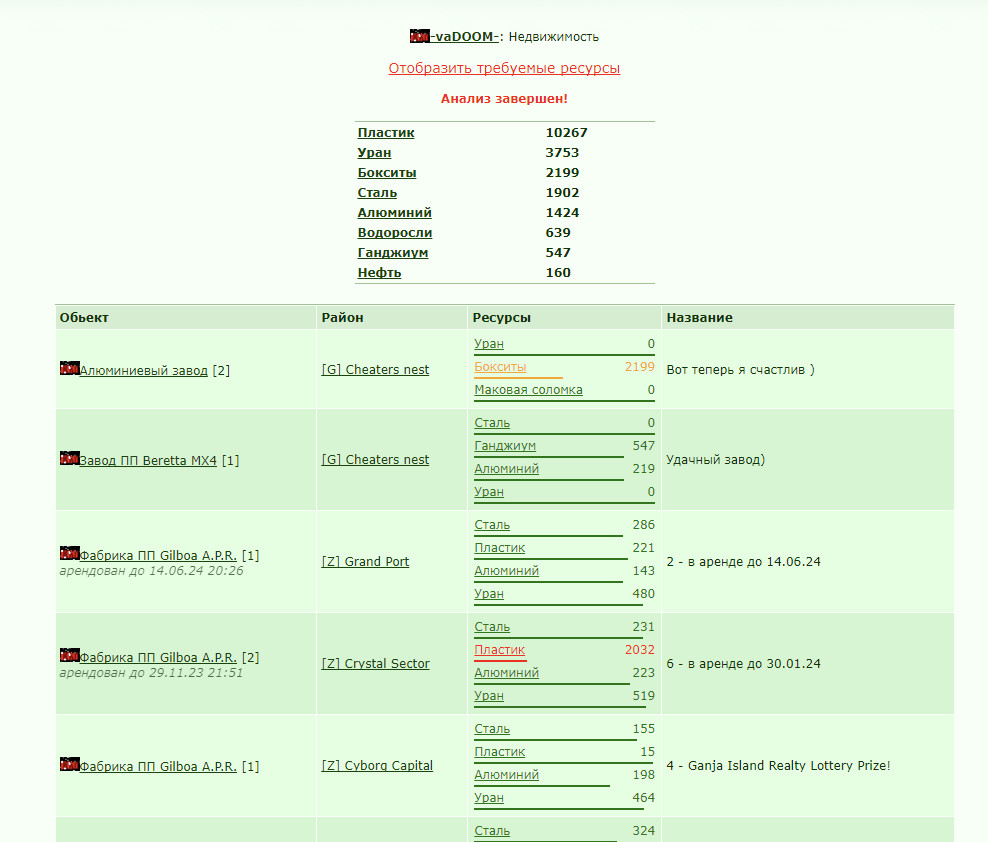Open Сталь in the summary list

pyautogui.click(x=377, y=193)
